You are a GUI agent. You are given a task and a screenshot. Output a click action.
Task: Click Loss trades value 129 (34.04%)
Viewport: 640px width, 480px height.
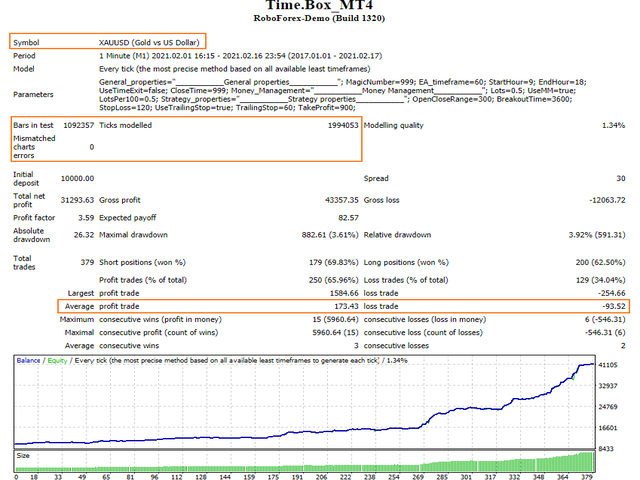600,280
